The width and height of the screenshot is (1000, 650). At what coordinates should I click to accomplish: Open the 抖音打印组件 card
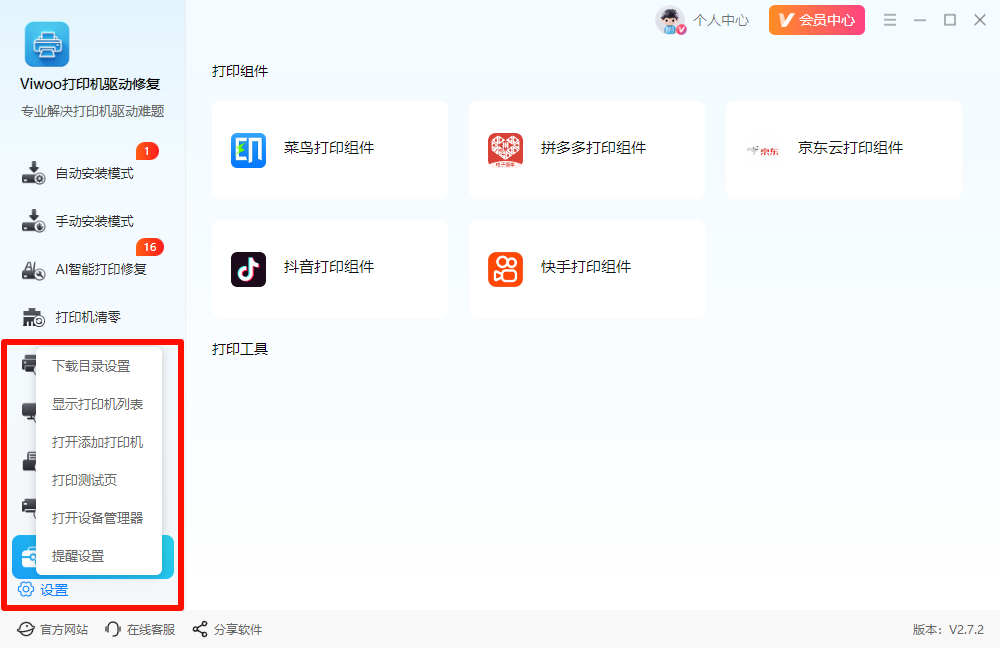coord(330,269)
